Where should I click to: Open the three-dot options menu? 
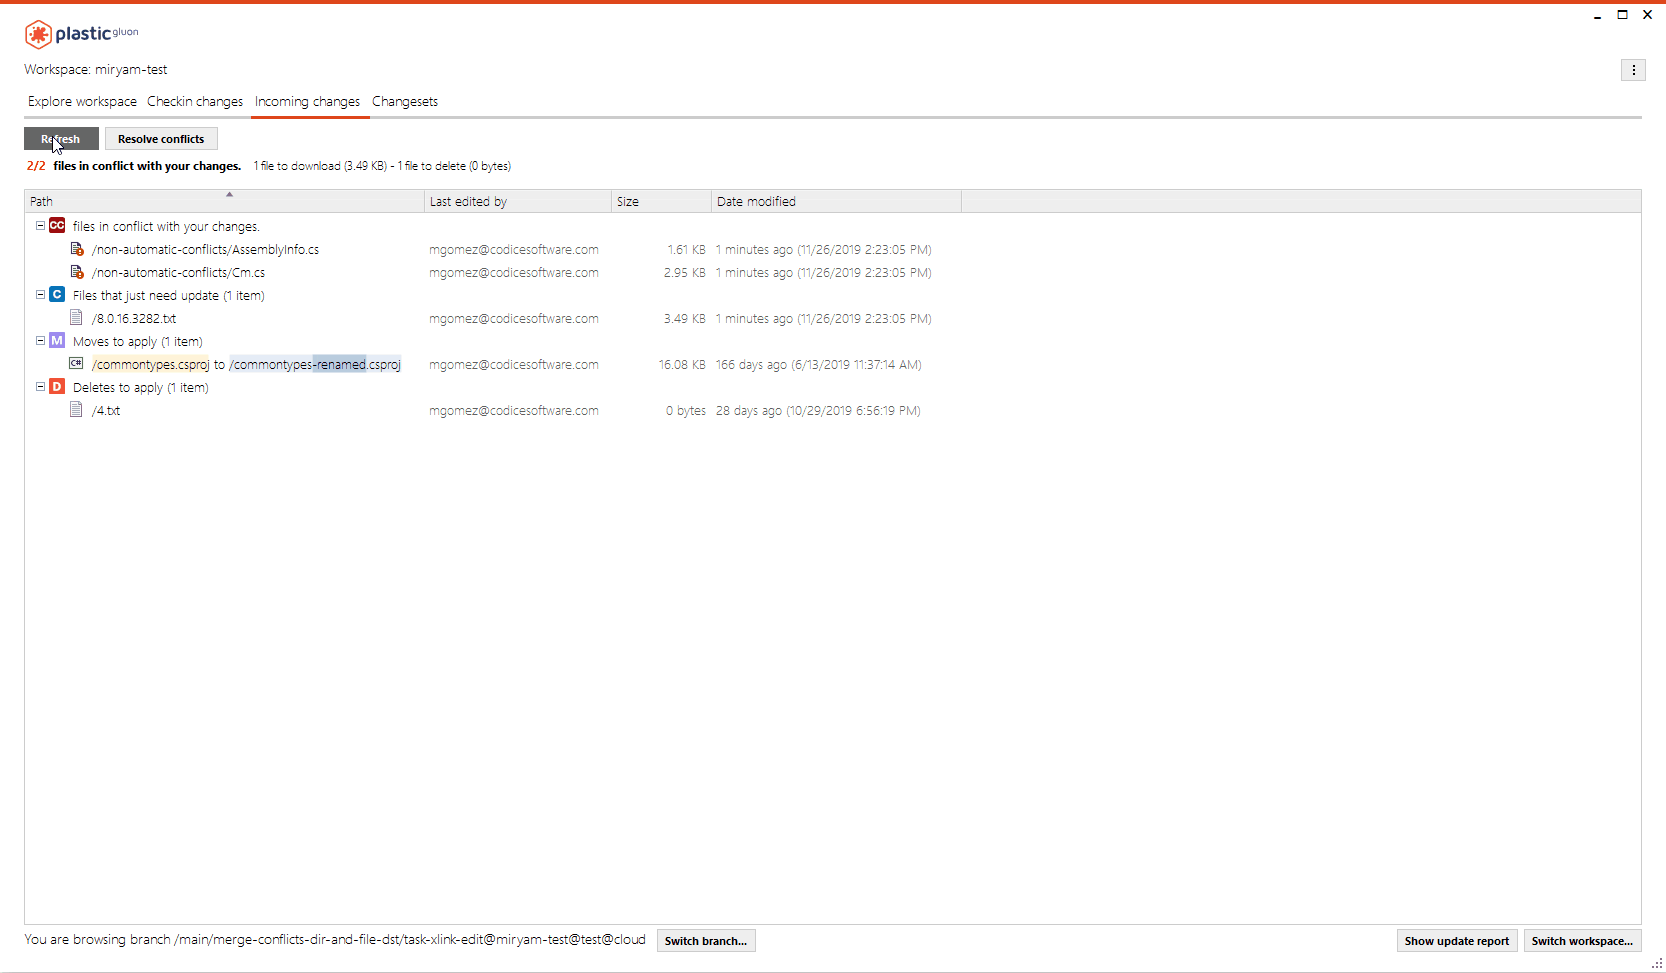tap(1634, 70)
